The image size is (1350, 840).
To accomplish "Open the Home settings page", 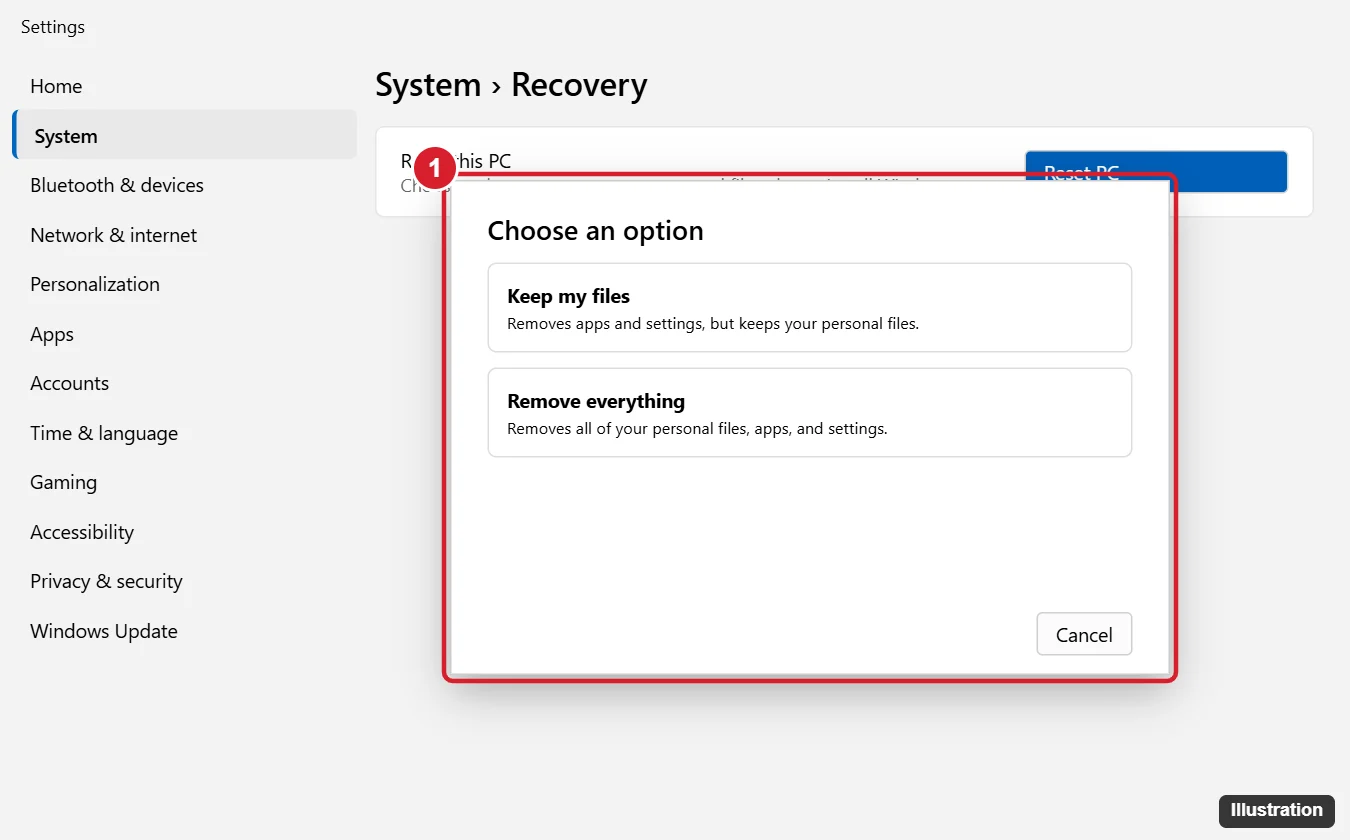I will (56, 86).
